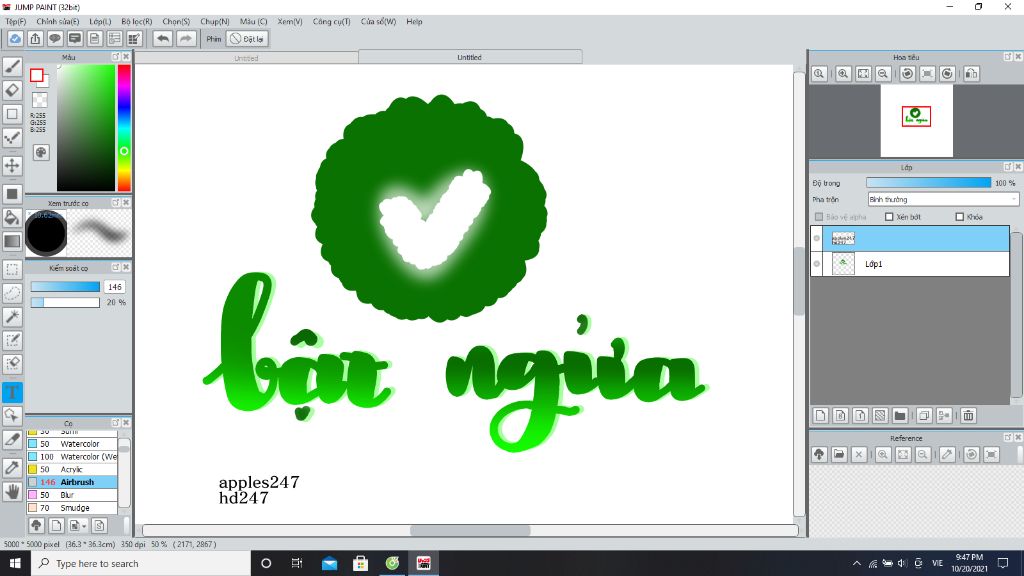Select the Select Pen tool
The height and width of the screenshot is (576, 1024).
[x=12, y=340]
